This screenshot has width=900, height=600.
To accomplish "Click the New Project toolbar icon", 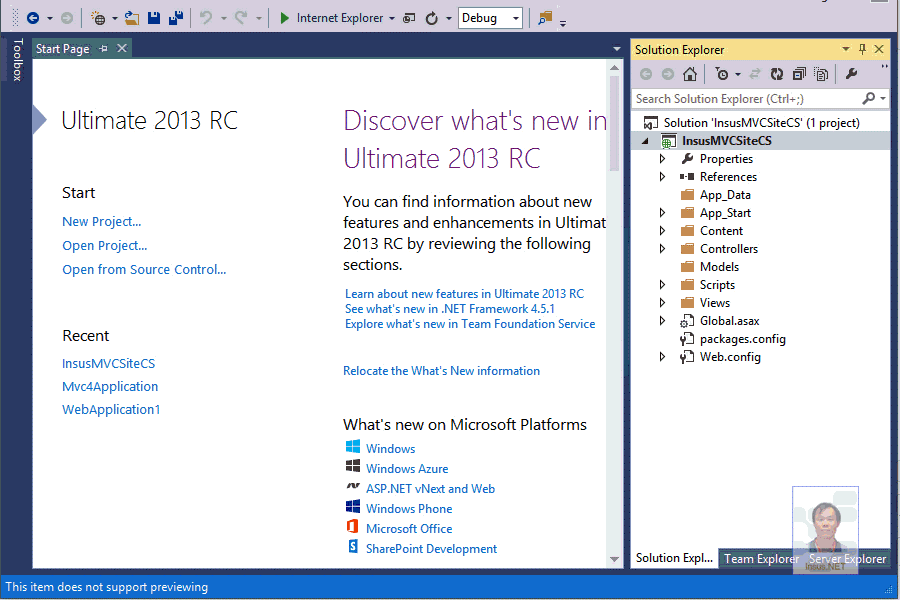I will coord(98,18).
